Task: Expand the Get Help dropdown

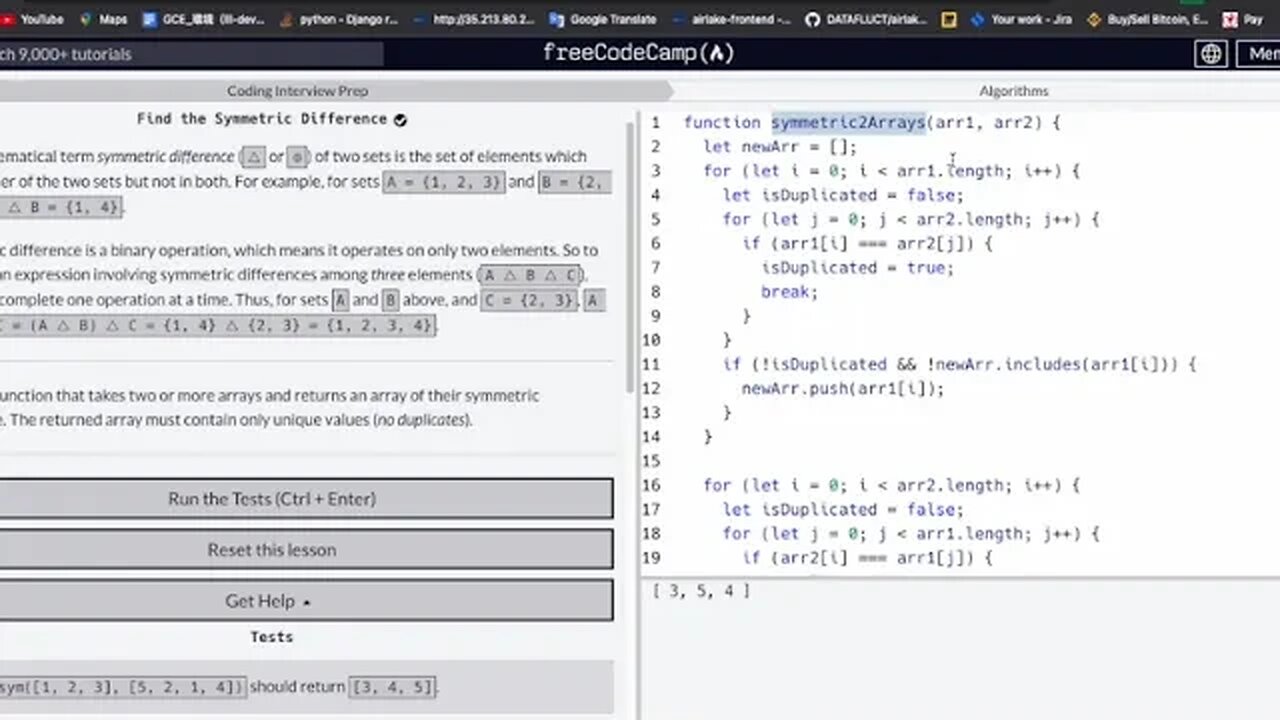Action: tap(305, 601)
